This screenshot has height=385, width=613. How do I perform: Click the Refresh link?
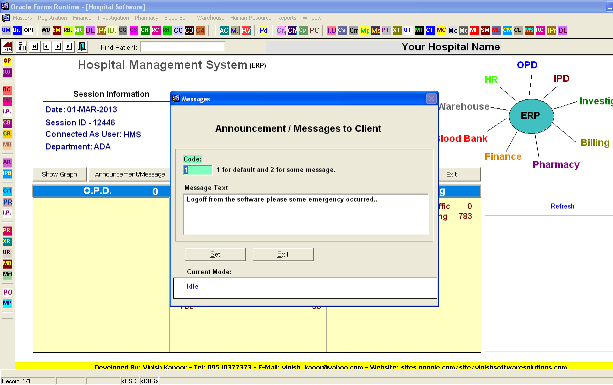(x=562, y=206)
